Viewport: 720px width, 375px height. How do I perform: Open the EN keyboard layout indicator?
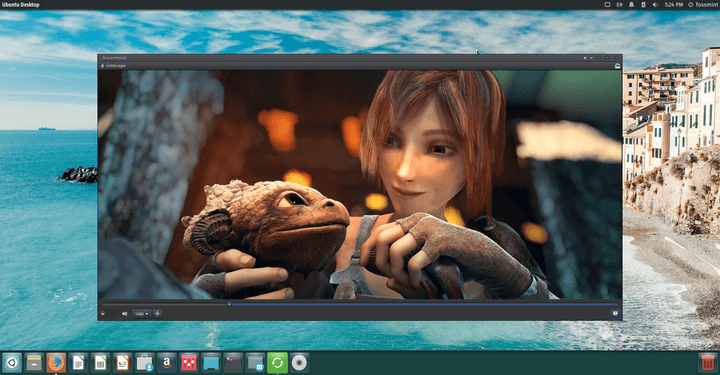point(619,5)
